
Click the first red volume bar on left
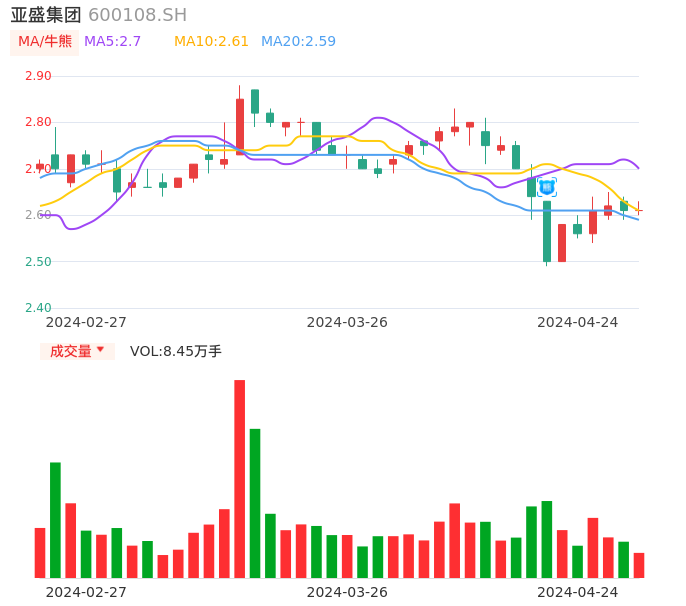pos(40,552)
